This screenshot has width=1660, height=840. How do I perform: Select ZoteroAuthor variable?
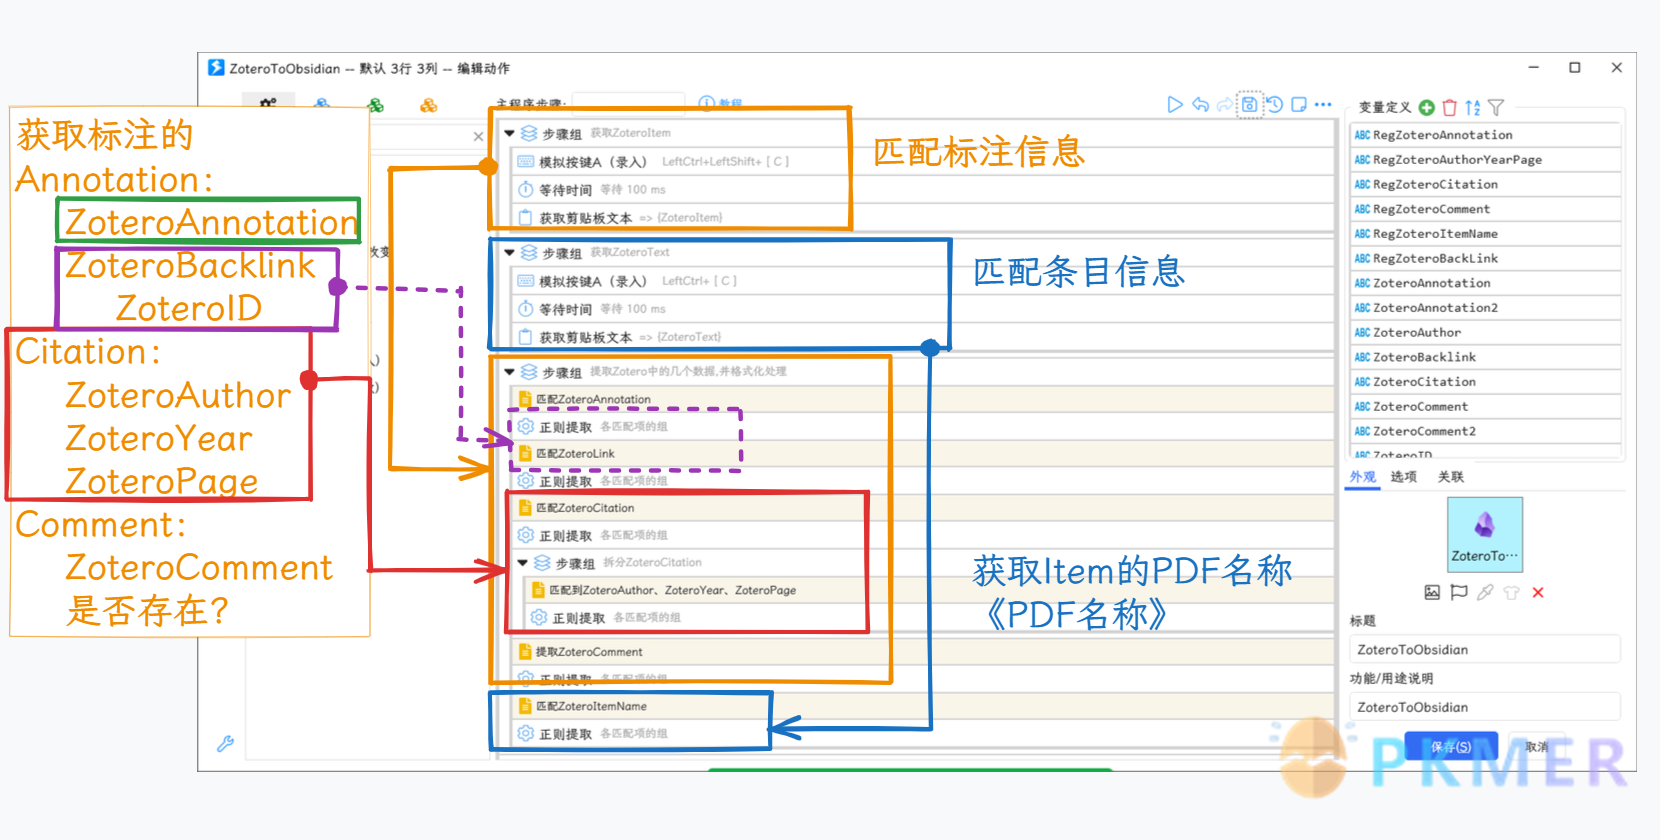coord(1484,333)
